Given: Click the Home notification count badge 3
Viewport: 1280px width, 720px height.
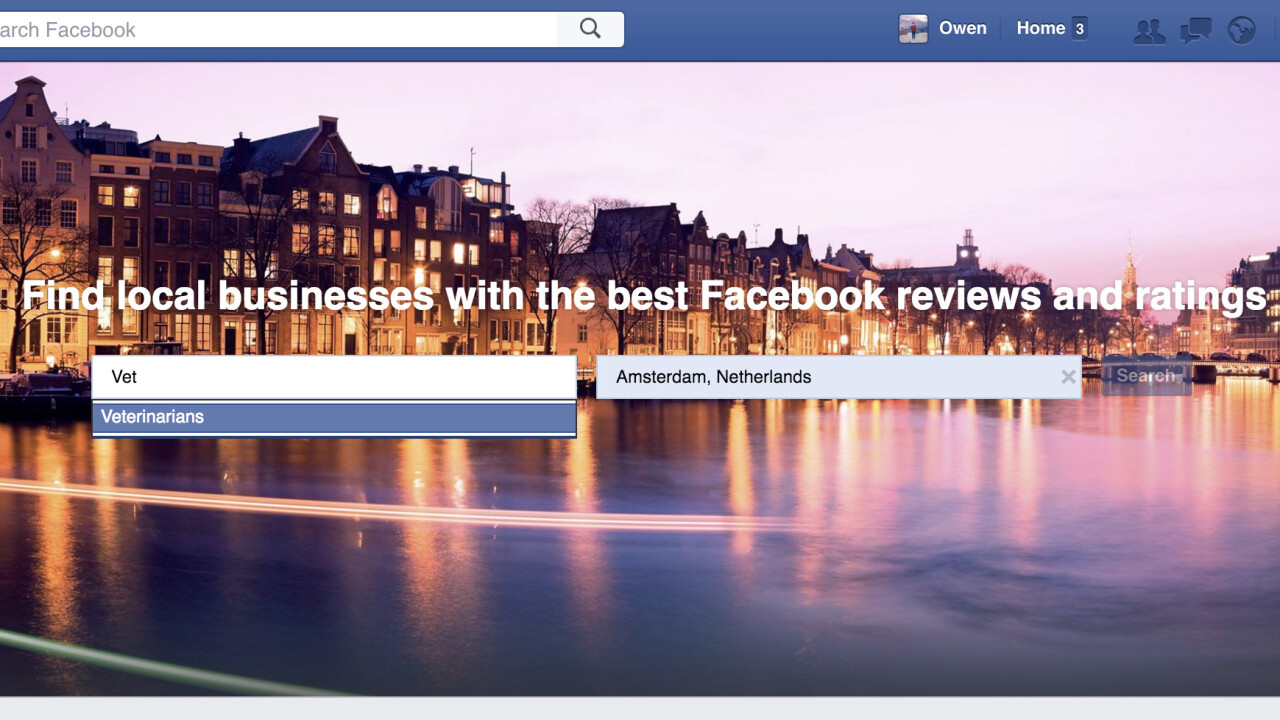Looking at the screenshot, I should click(x=1079, y=29).
